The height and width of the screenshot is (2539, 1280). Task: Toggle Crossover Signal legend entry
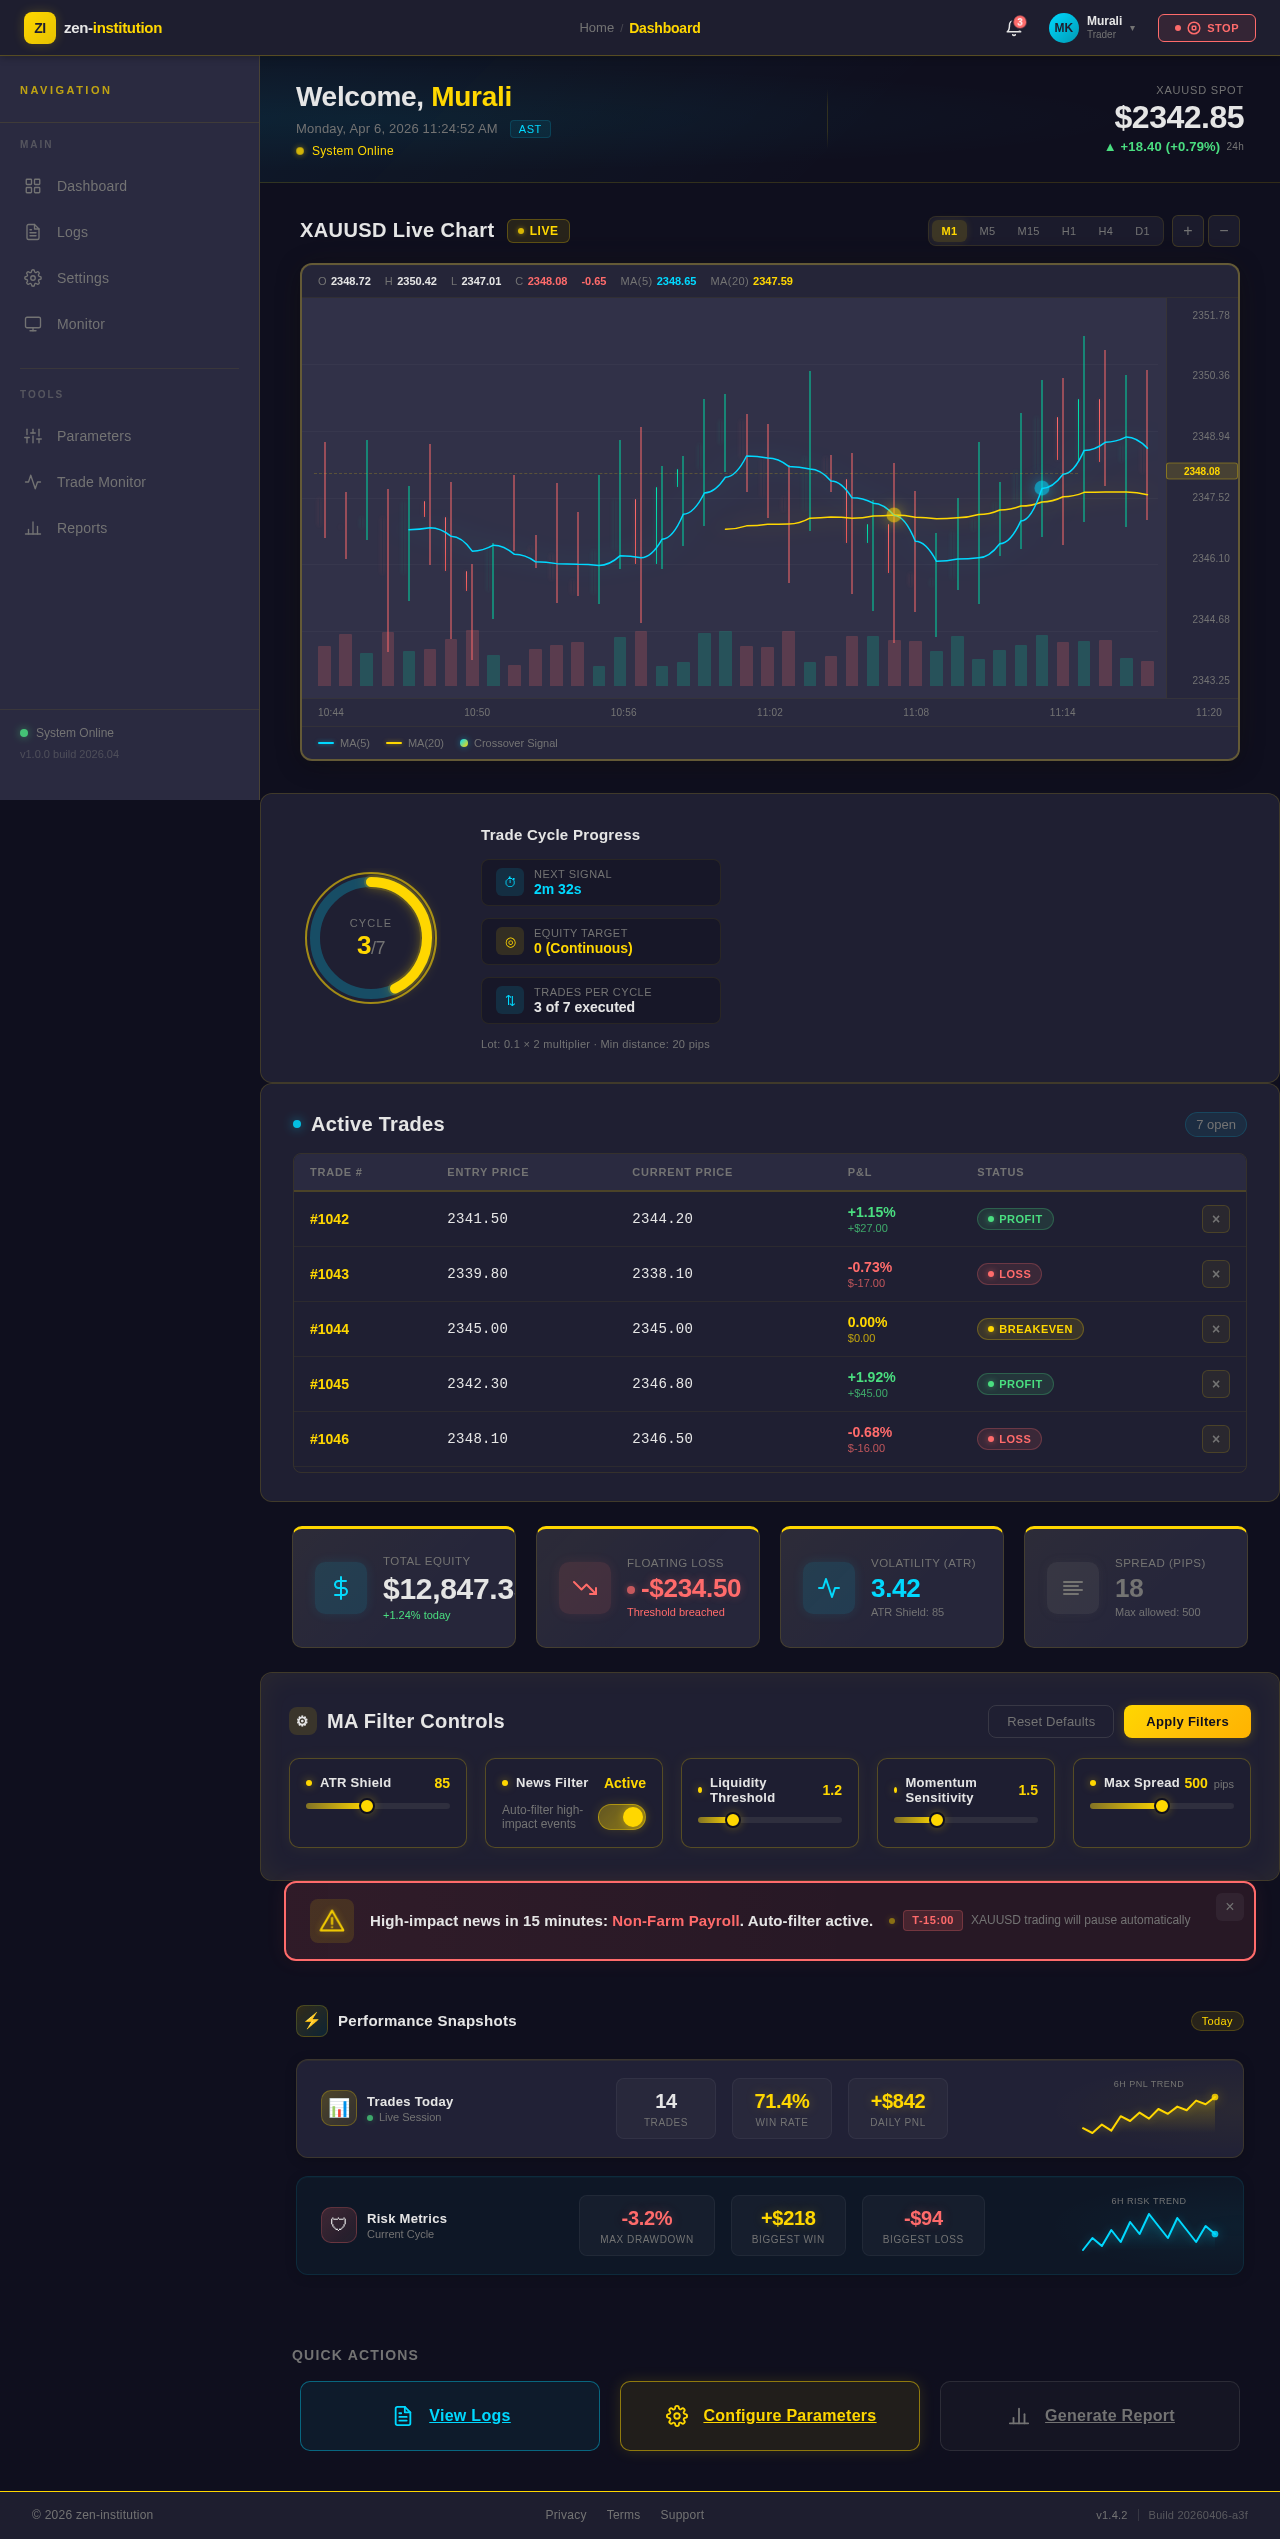tap(509, 743)
